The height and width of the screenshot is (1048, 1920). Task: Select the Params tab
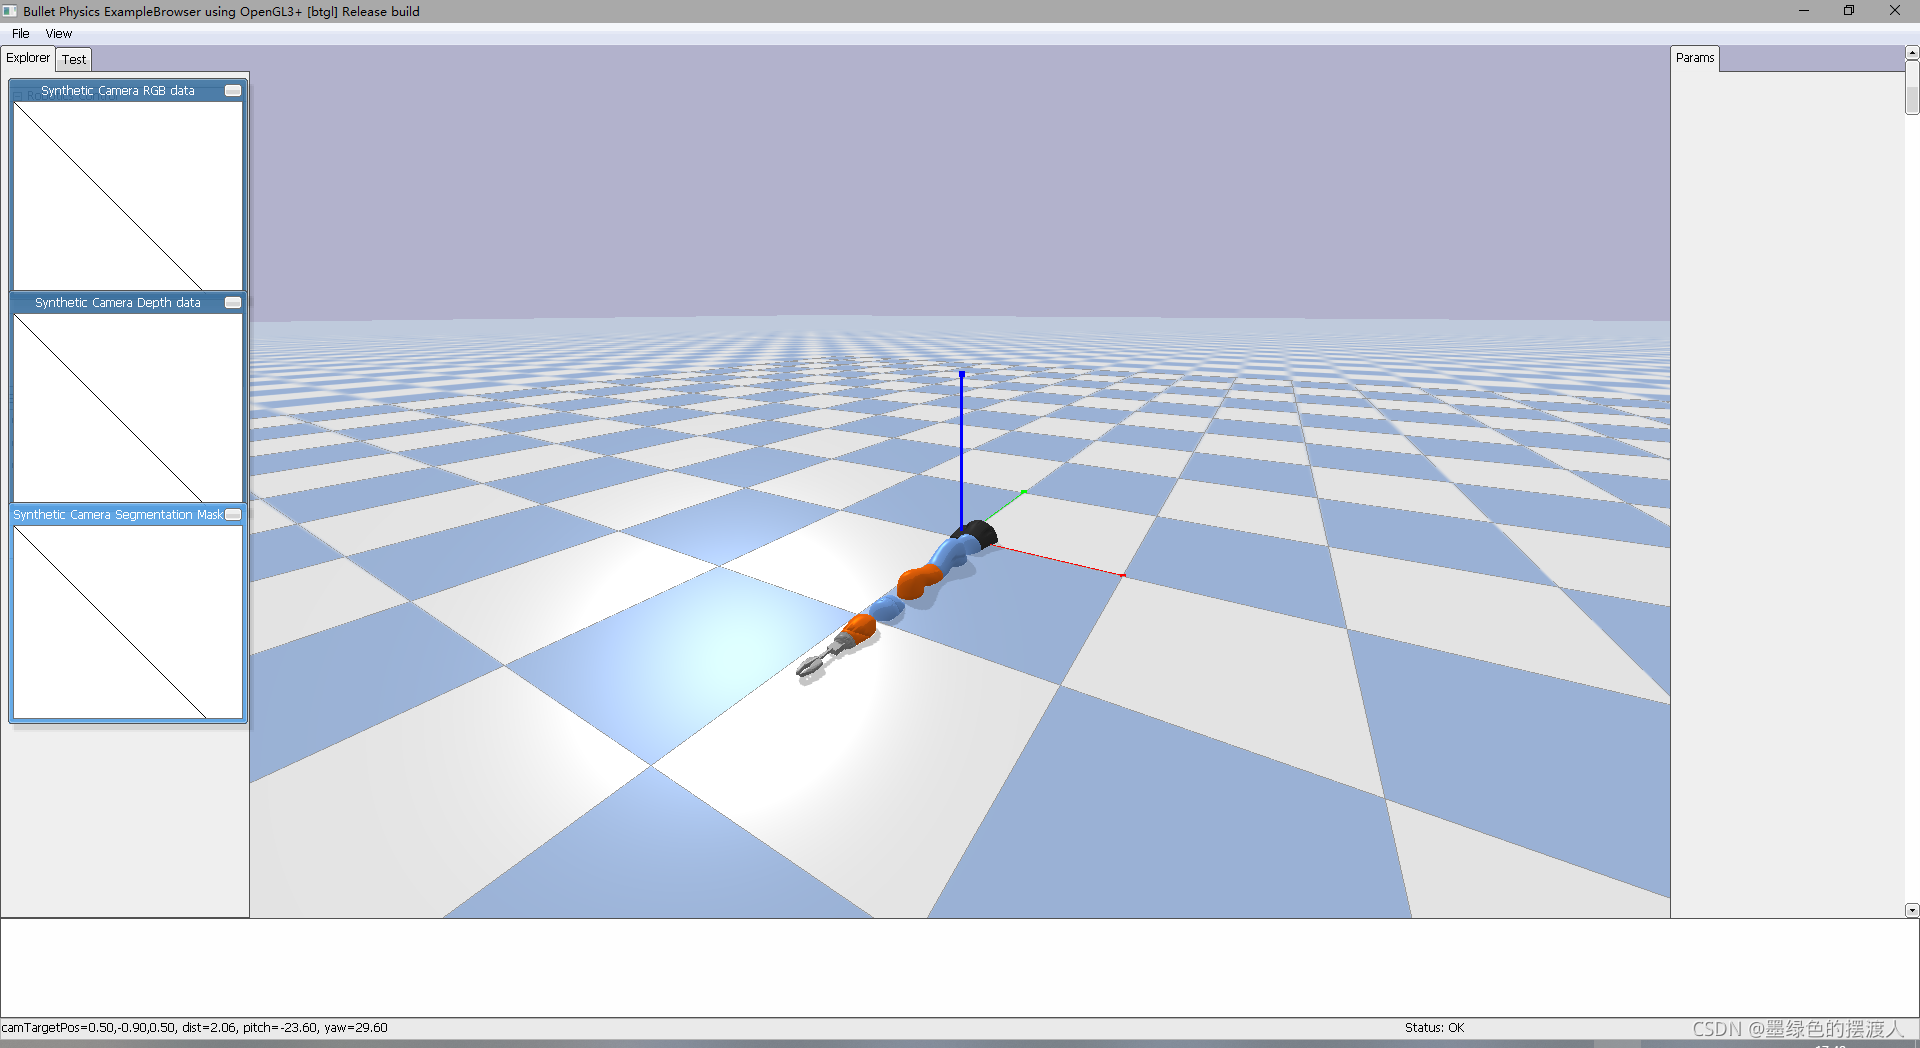[1695, 57]
